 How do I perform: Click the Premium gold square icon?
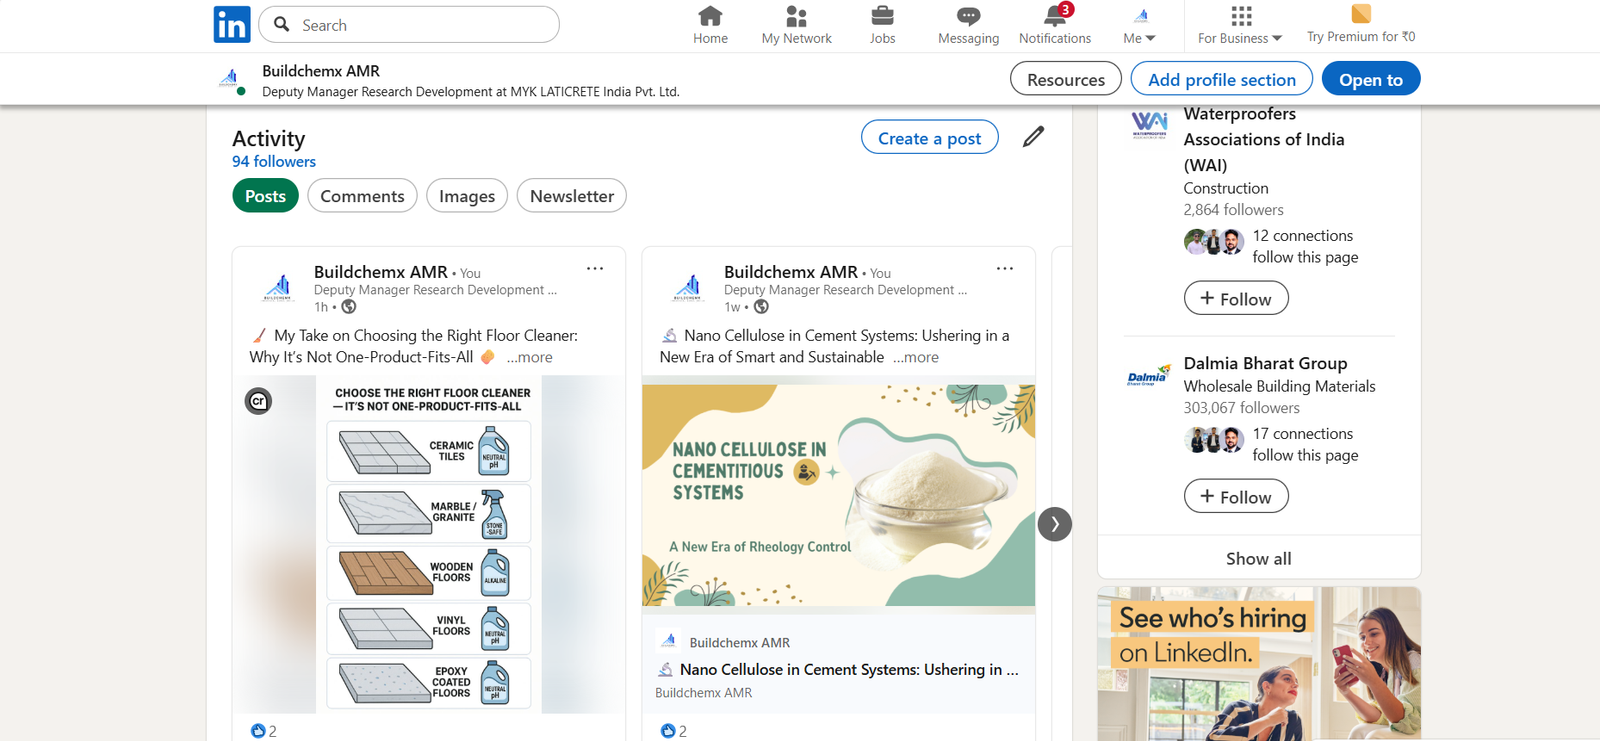click(x=1361, y=14)
